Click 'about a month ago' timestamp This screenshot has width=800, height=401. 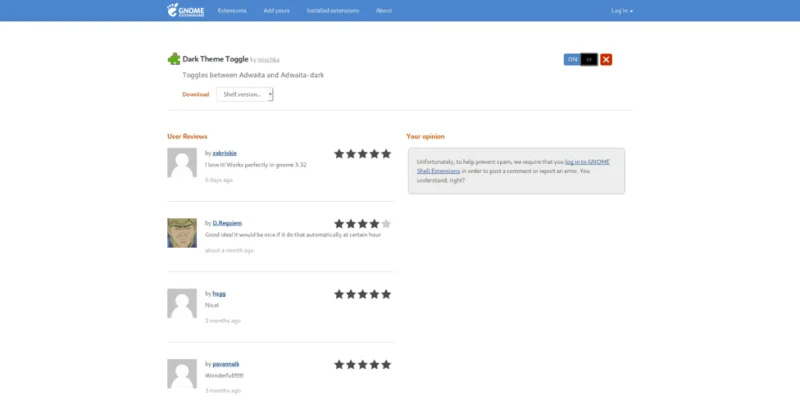(x=229, y=250)
